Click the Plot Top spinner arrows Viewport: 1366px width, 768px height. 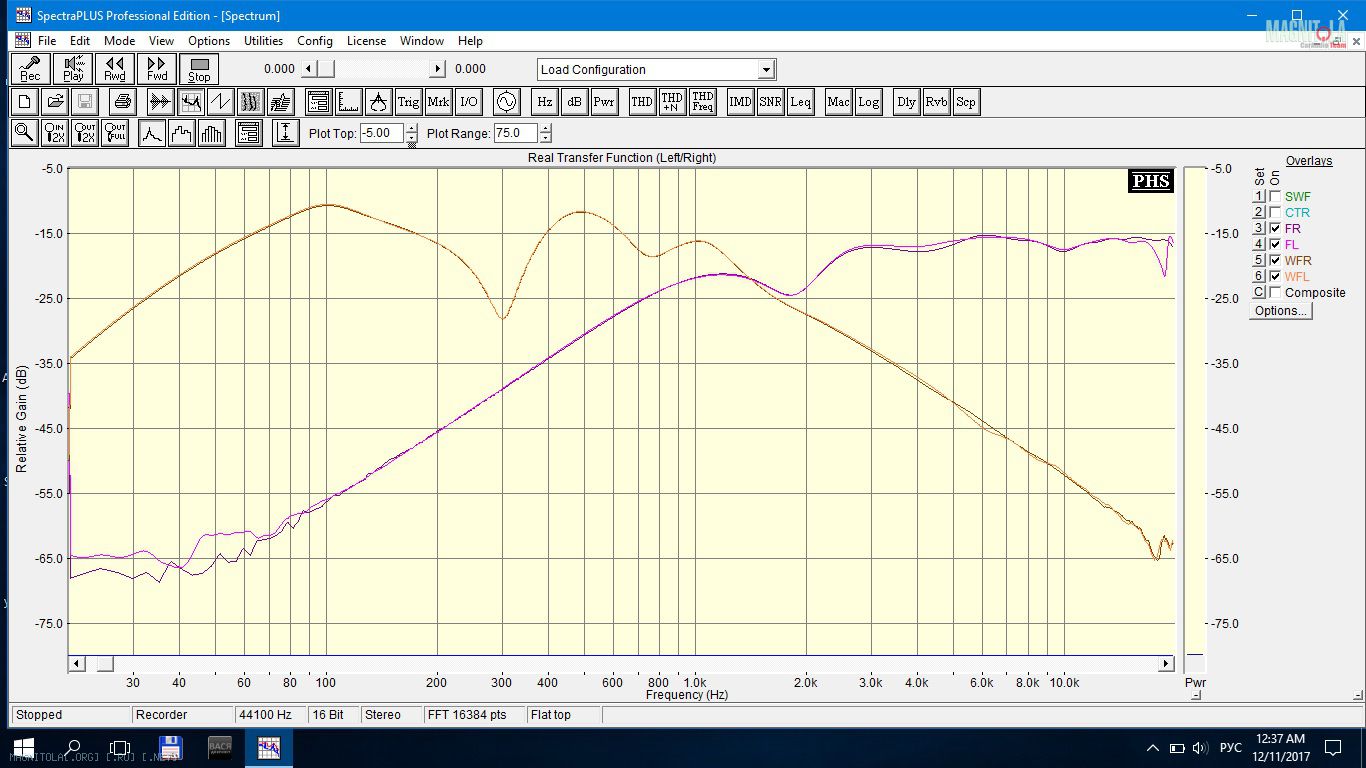click(412, 133)
